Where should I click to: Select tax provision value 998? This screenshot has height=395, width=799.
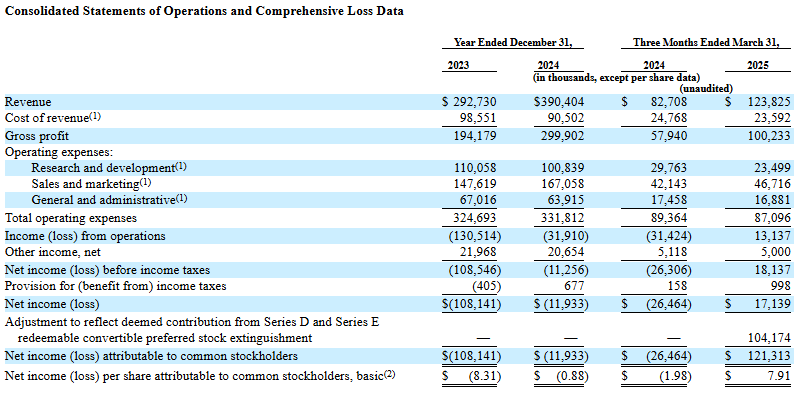click(x=780, y=286)
